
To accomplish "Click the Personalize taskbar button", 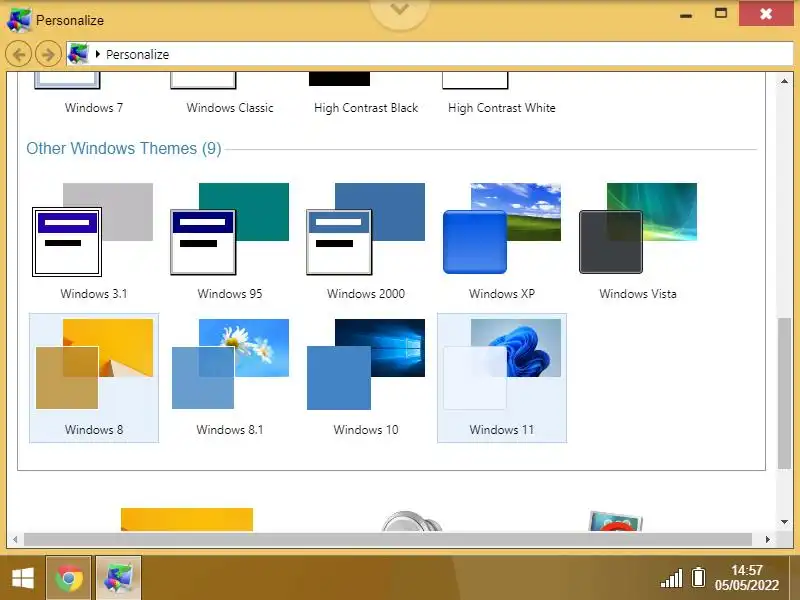I will coord(118,578).
